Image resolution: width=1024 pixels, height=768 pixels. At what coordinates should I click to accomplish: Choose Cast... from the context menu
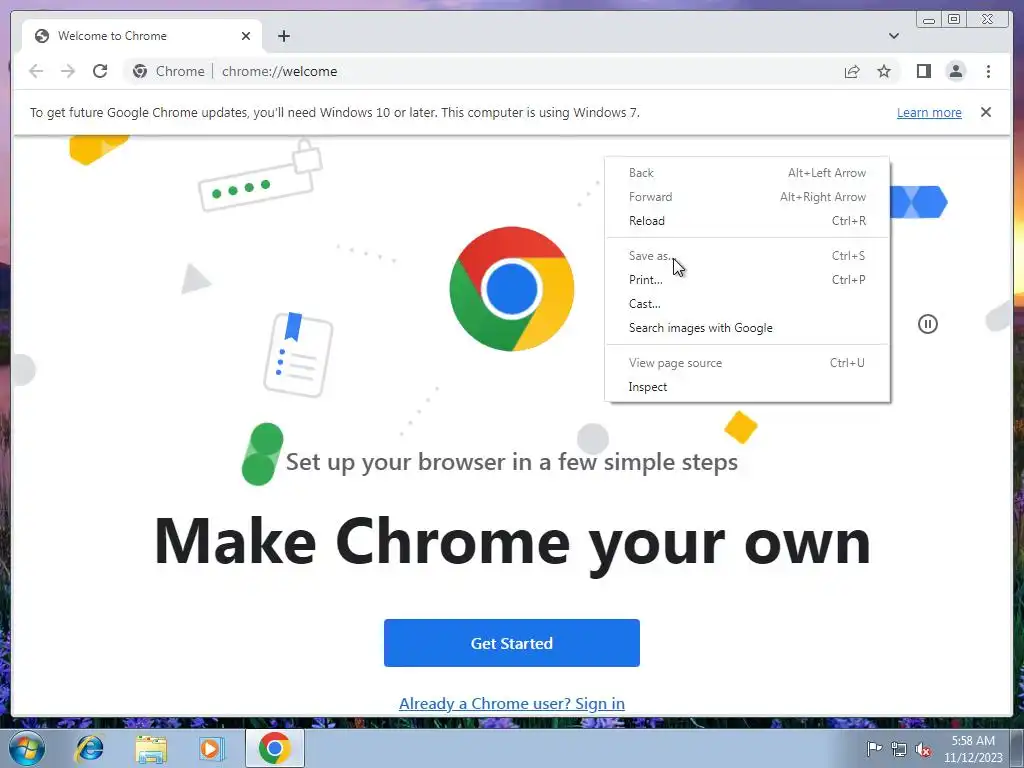coord(747,304)
